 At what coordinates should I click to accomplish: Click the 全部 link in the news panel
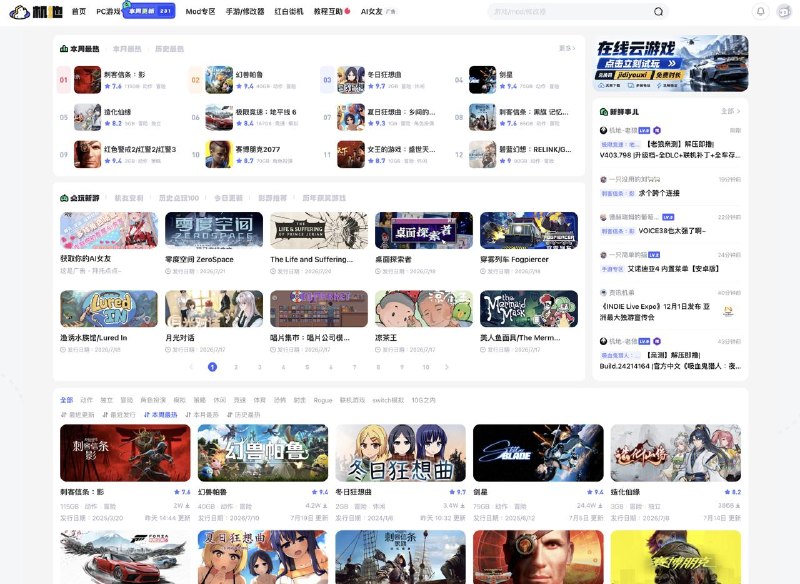click(730, 111)
